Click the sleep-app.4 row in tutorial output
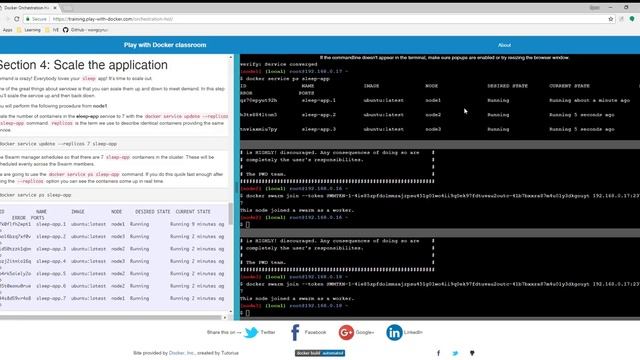640x360 pixels. click(112, 261)
